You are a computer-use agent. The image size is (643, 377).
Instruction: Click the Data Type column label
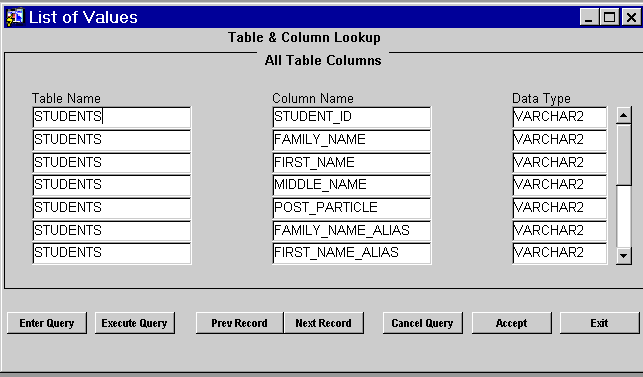pyautogui.click(x=541, y=98)
